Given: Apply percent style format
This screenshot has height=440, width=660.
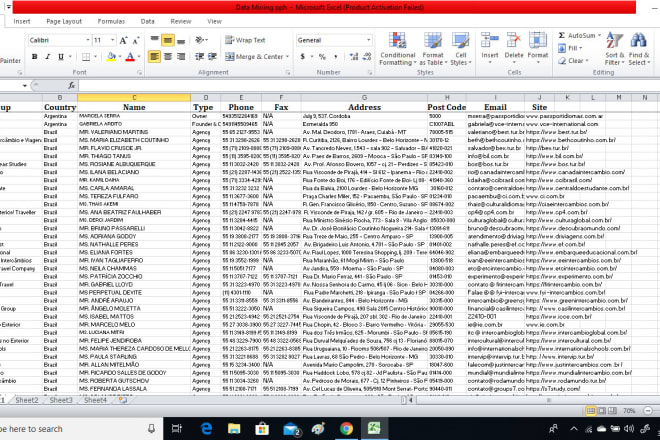Looking at the screenshot, I should point(322,56).
